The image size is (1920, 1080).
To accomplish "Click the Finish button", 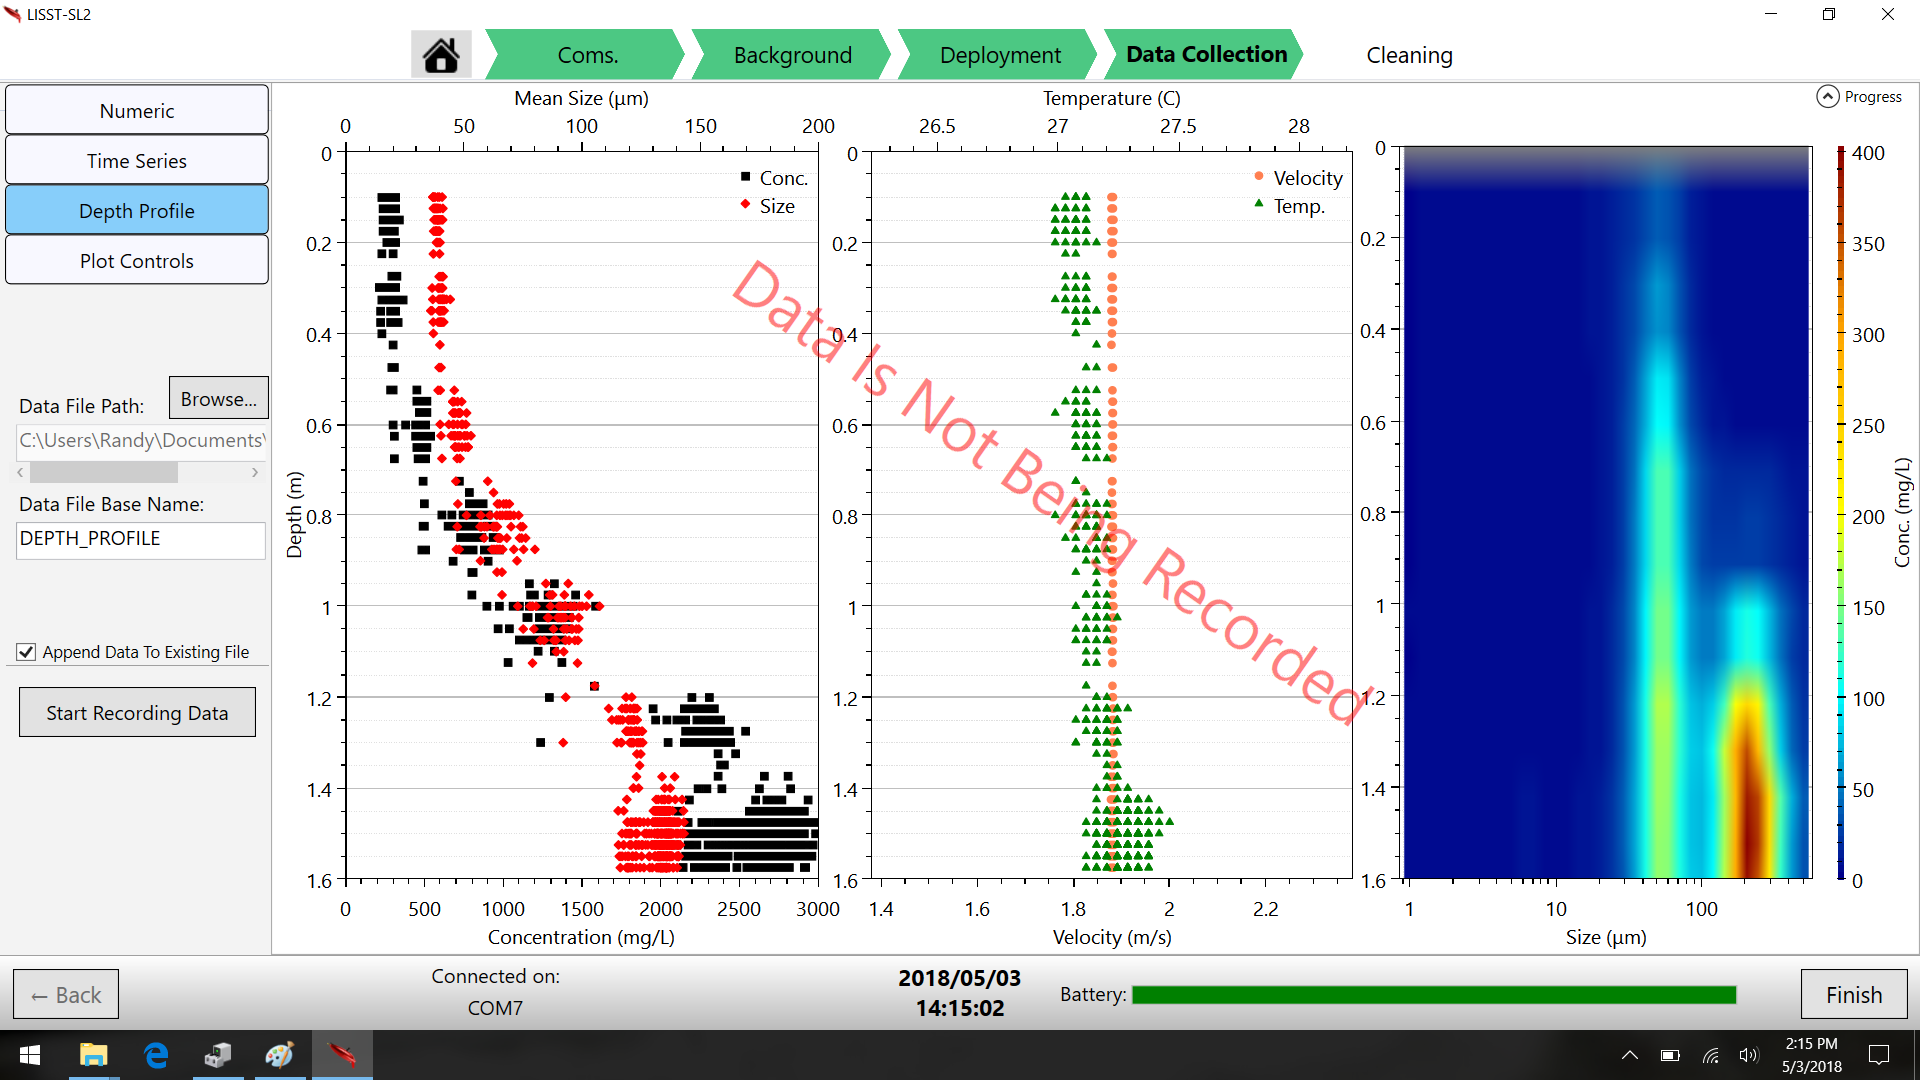I will [x=1853, y=994].
